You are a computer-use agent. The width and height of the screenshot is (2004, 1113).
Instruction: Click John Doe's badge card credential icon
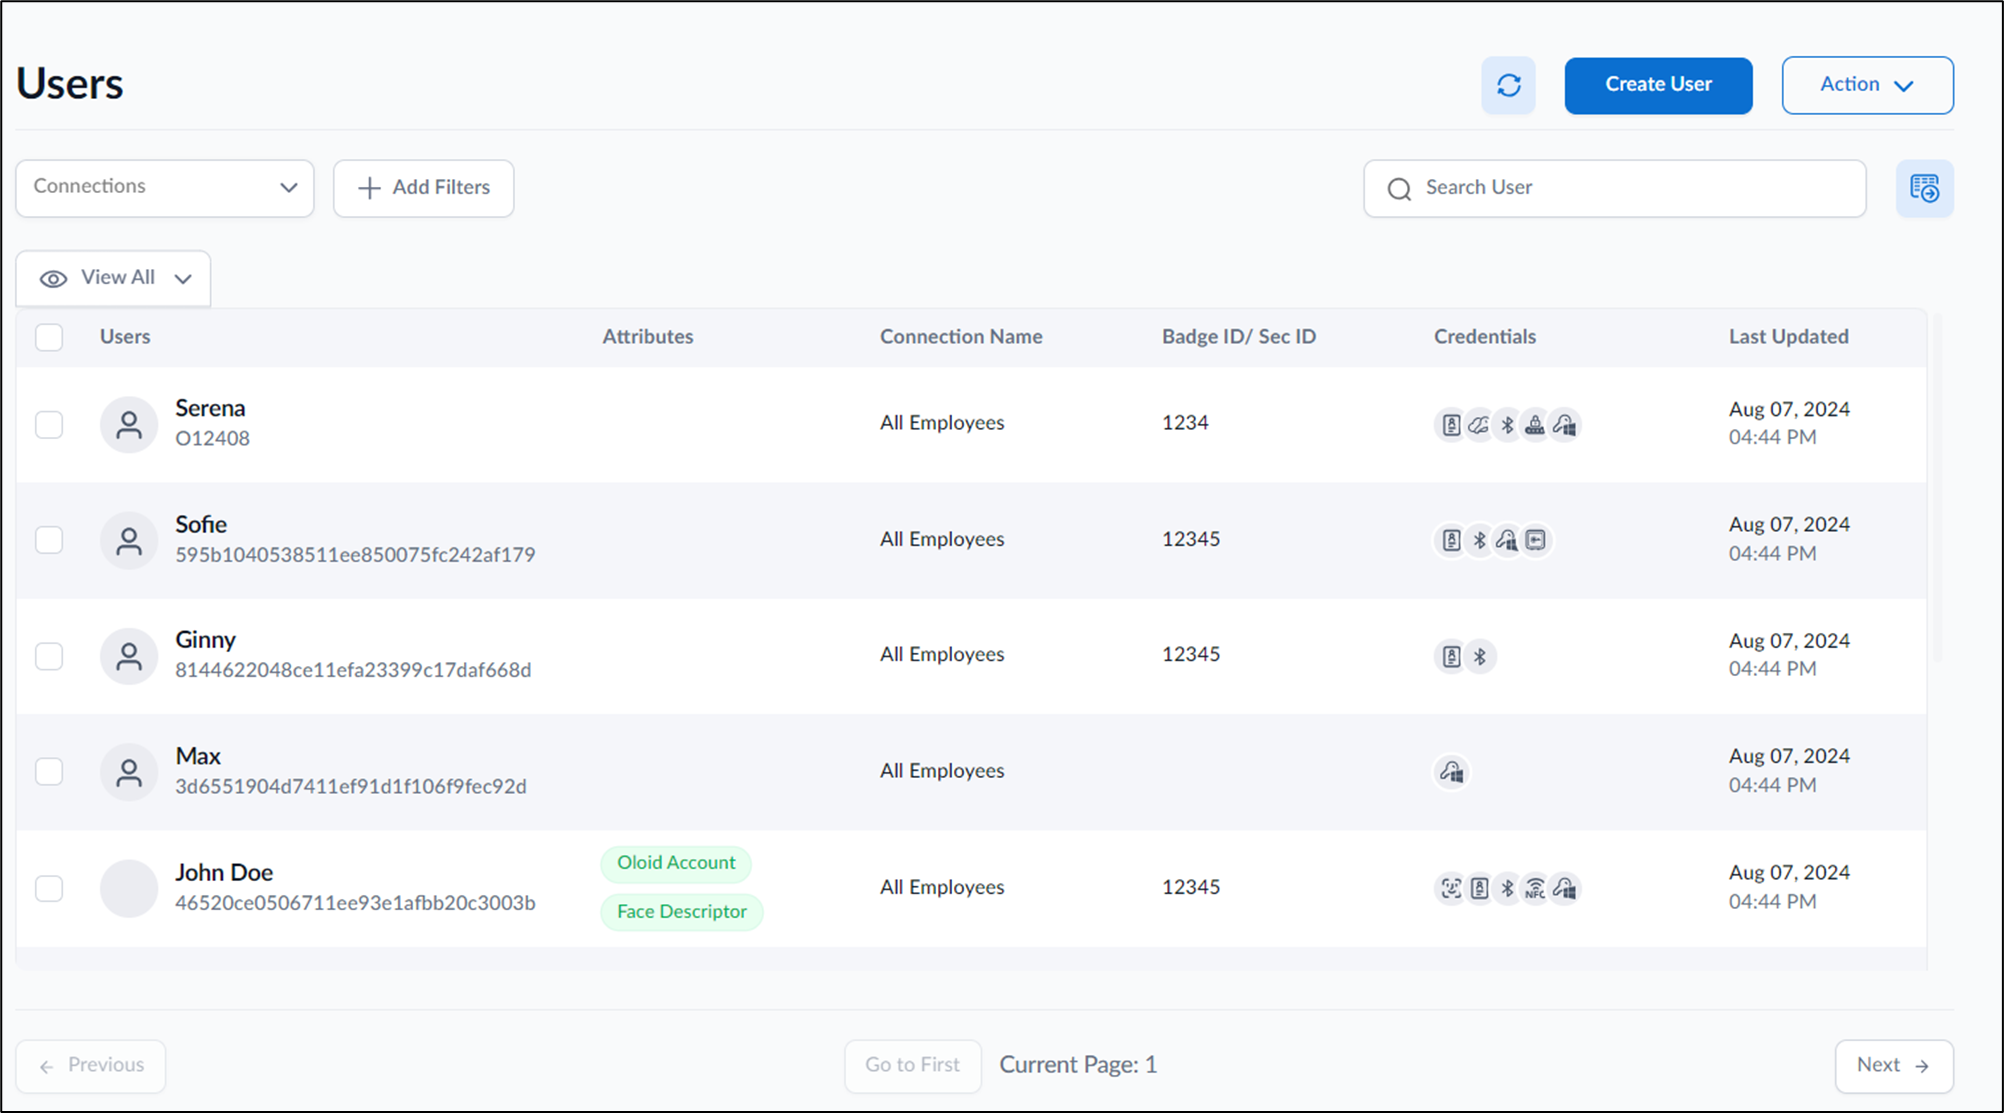point(1479,888)
